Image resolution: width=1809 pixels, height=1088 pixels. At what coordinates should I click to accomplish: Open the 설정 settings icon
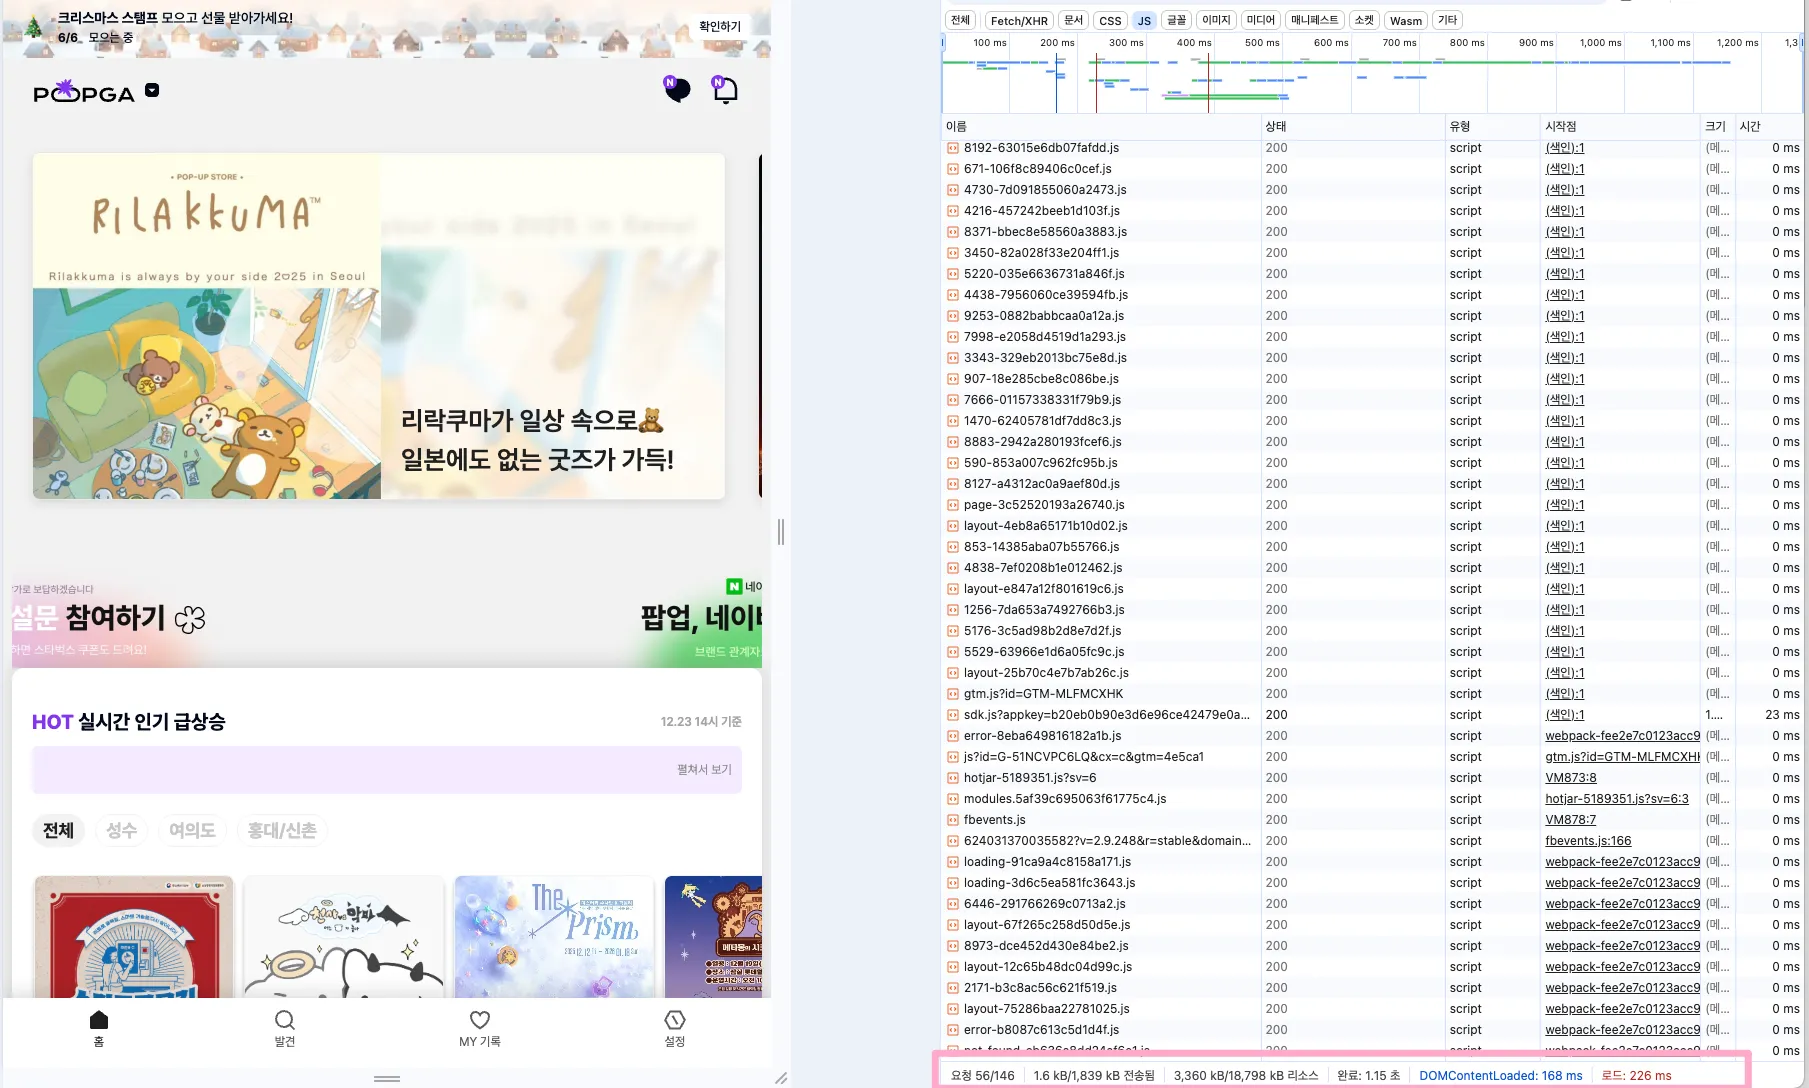[x=675, y=1021]
